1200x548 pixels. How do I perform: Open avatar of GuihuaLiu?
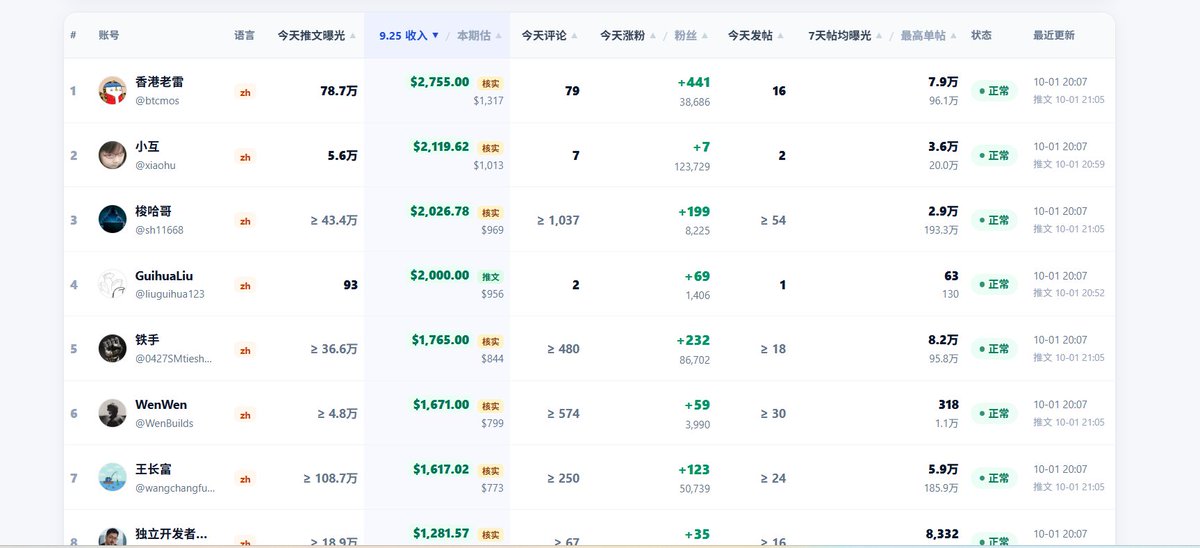coord(112,284)
